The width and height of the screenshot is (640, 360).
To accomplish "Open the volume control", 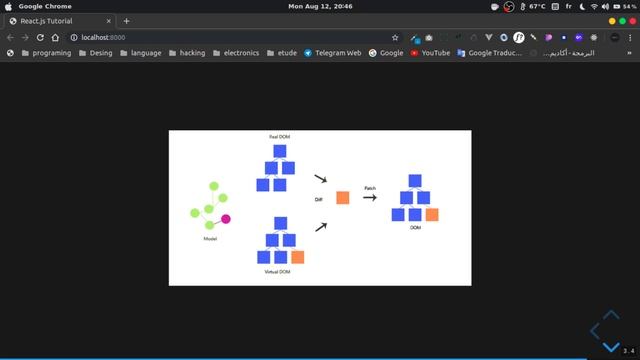I will (x=605, y=7).
